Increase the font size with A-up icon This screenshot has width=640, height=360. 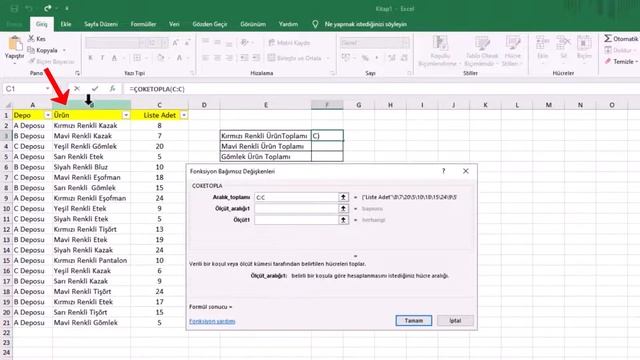(176, 43)
